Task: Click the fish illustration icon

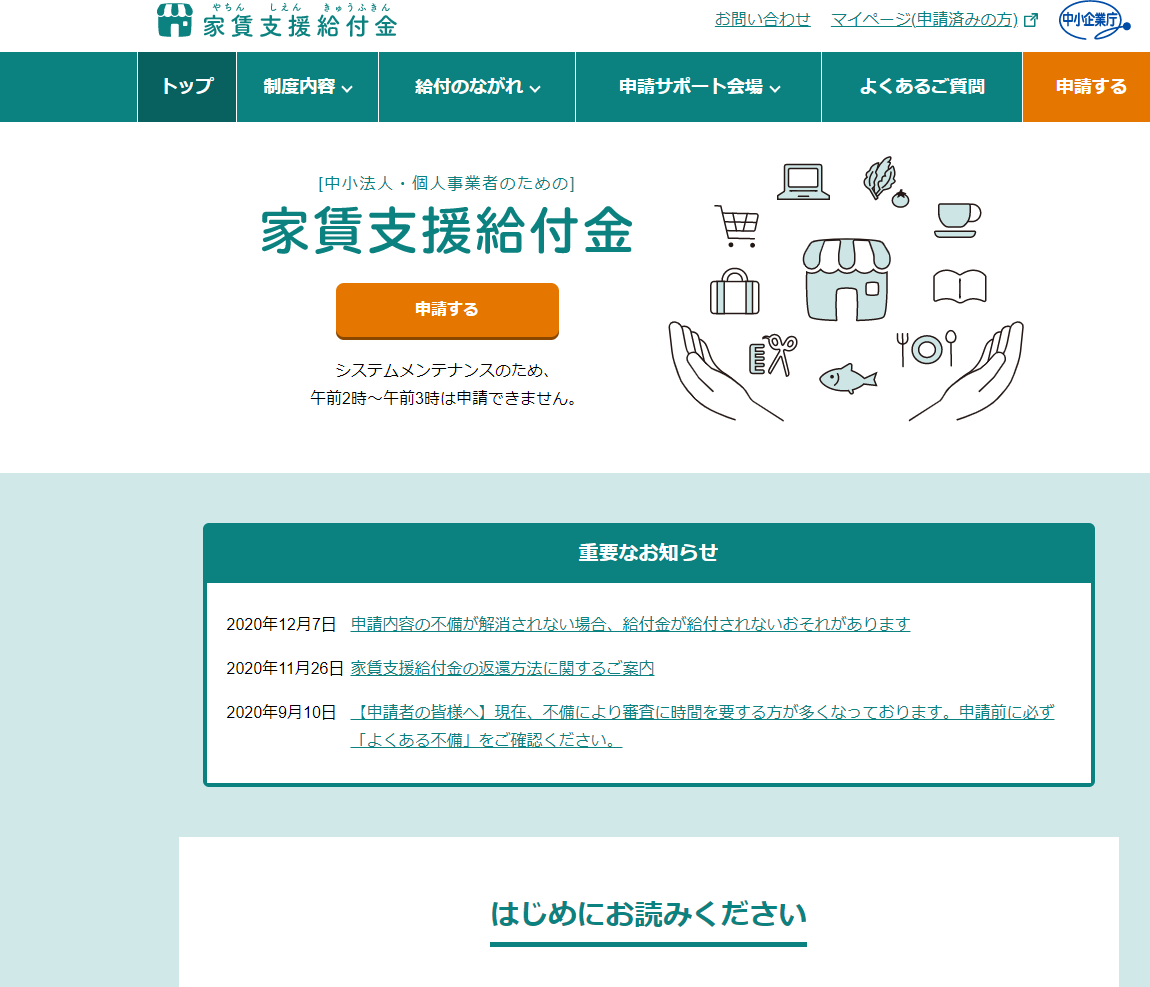Action: (x=847, y=378)
